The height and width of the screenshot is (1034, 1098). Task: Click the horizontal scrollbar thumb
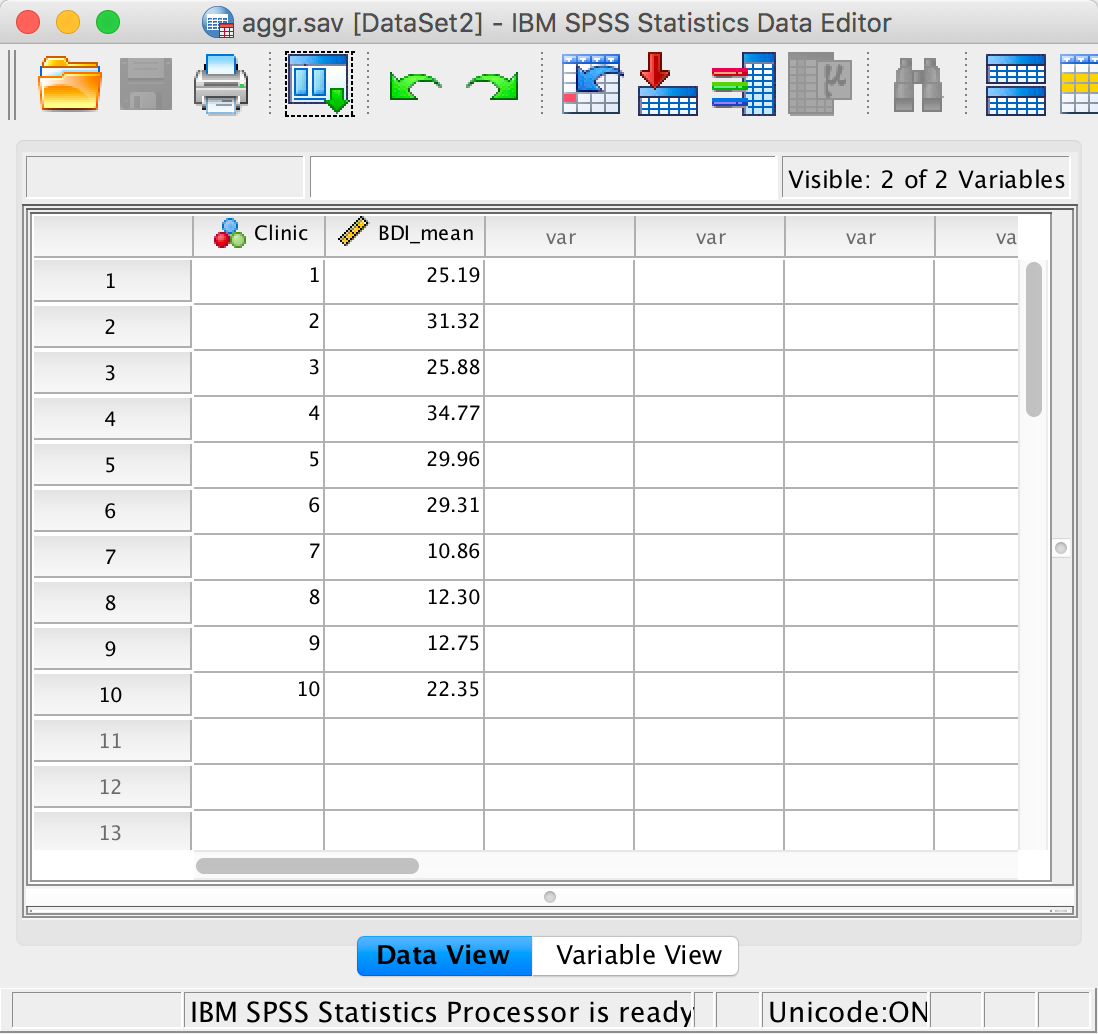(307, 866)
